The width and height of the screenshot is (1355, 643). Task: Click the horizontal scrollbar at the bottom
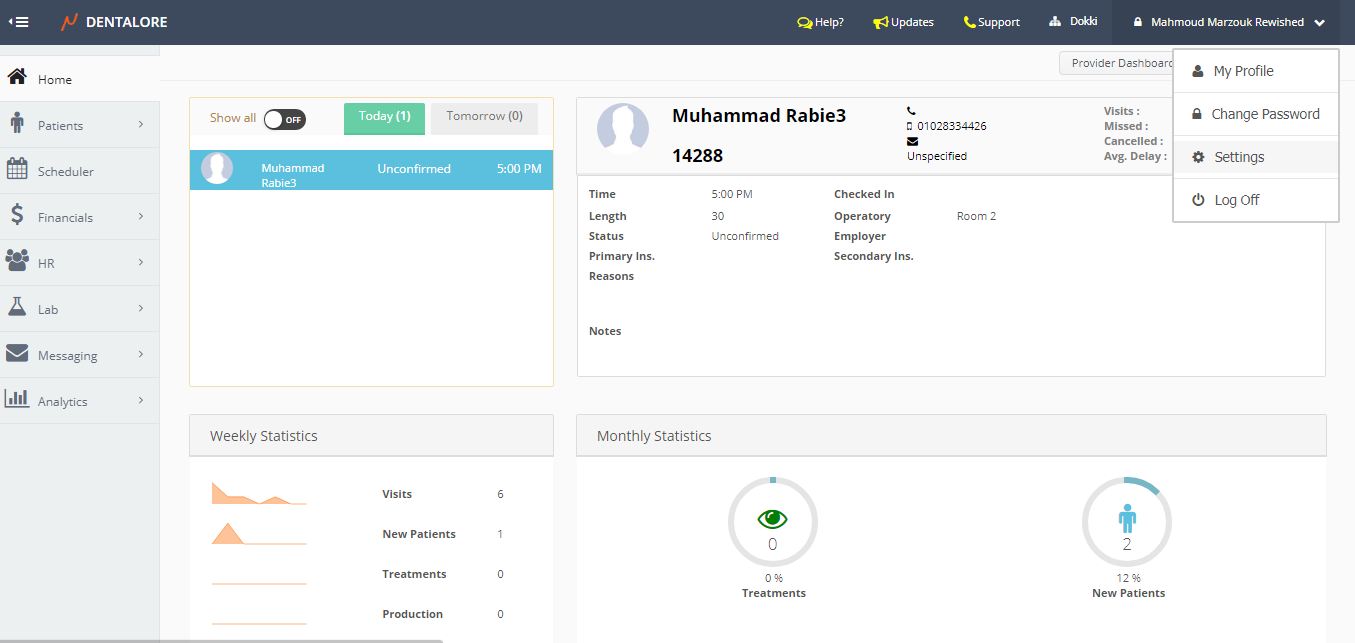click(x=220, y=640)
